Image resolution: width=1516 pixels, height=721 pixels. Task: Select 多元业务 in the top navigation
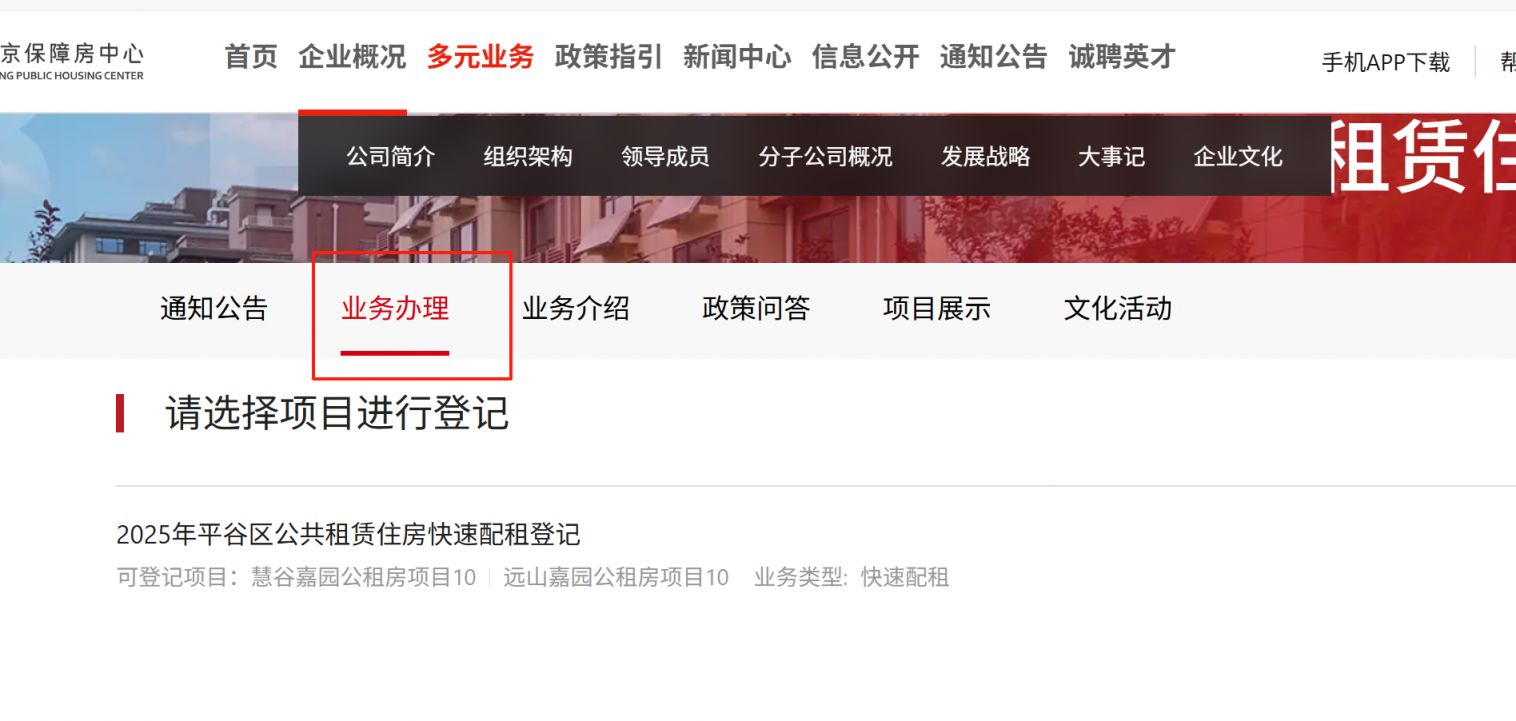pyautogui.click(x=481, y=57)
